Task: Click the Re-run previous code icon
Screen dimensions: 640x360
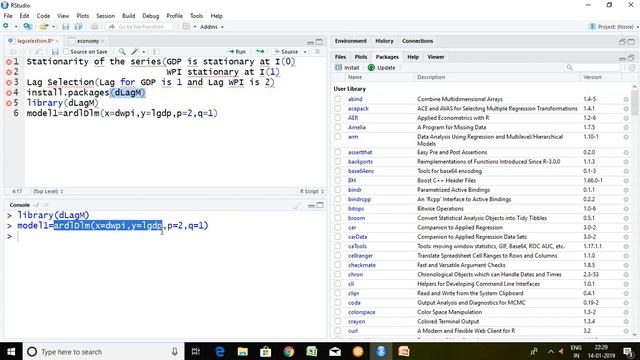Action: pos(260,52)
